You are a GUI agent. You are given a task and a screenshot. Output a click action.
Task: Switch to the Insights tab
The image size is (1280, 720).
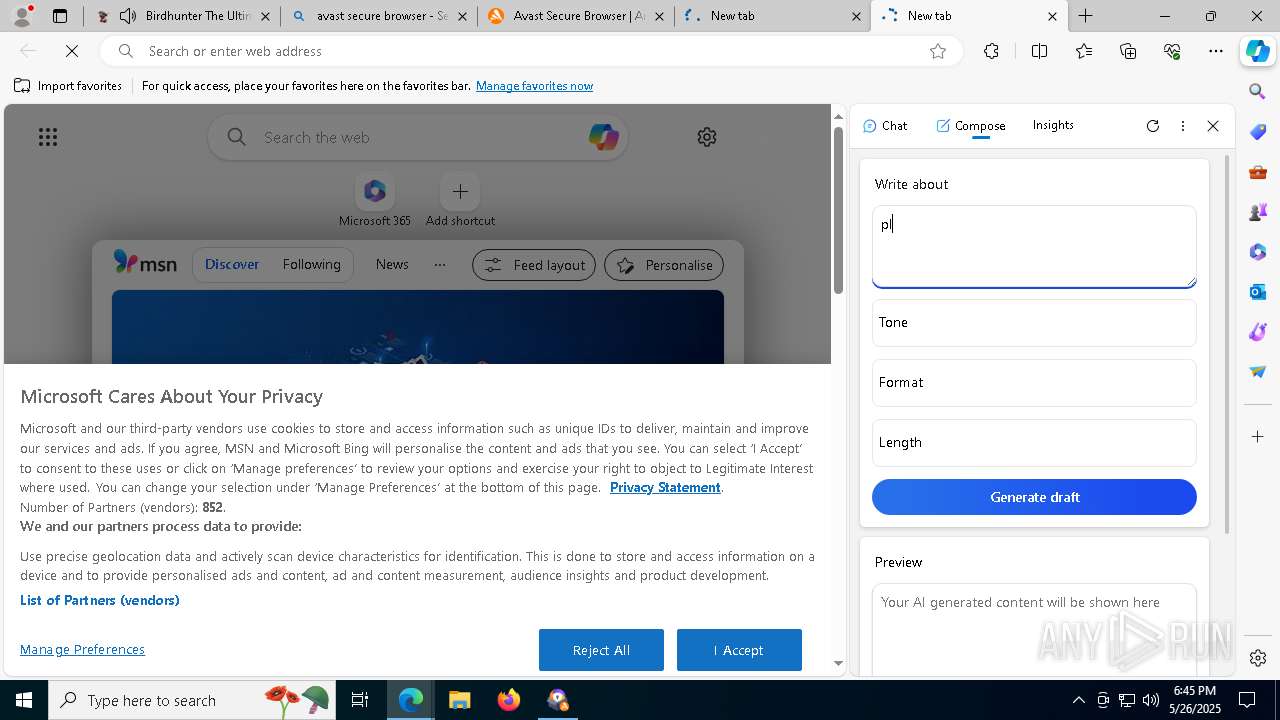[1053, 125]
